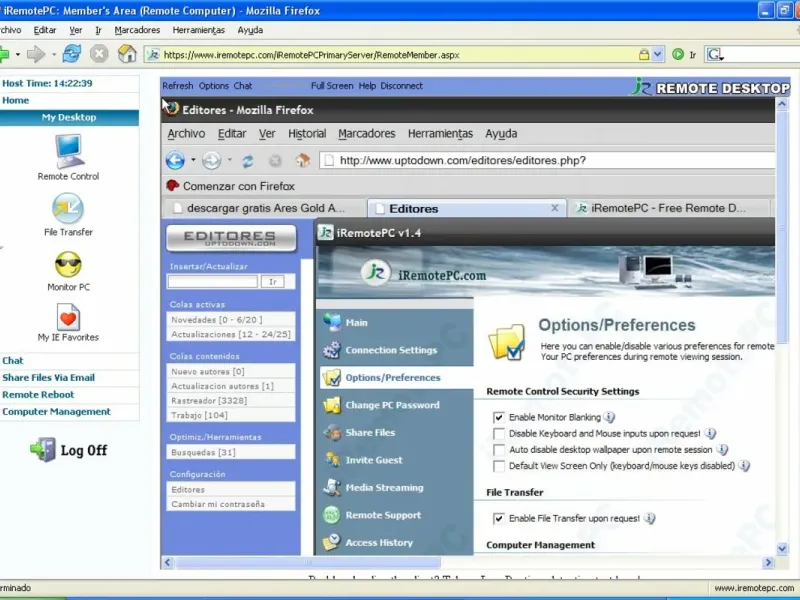The height and width of the screenshot is (600, 800).
Task: Click remote Firefox uptodown URL field
Action: [x=547, y=160]
